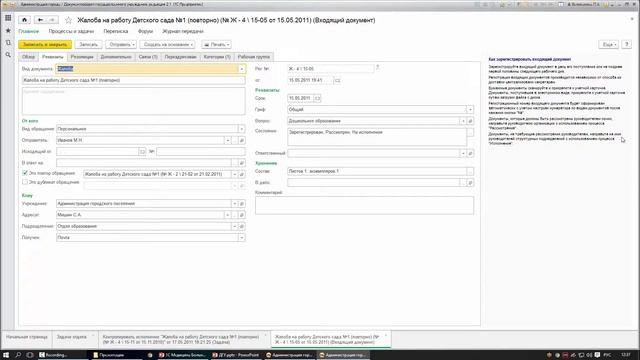The image size is (640, 360).
Task: Open the sections grid menu icon
Action: tap(8, 18)
